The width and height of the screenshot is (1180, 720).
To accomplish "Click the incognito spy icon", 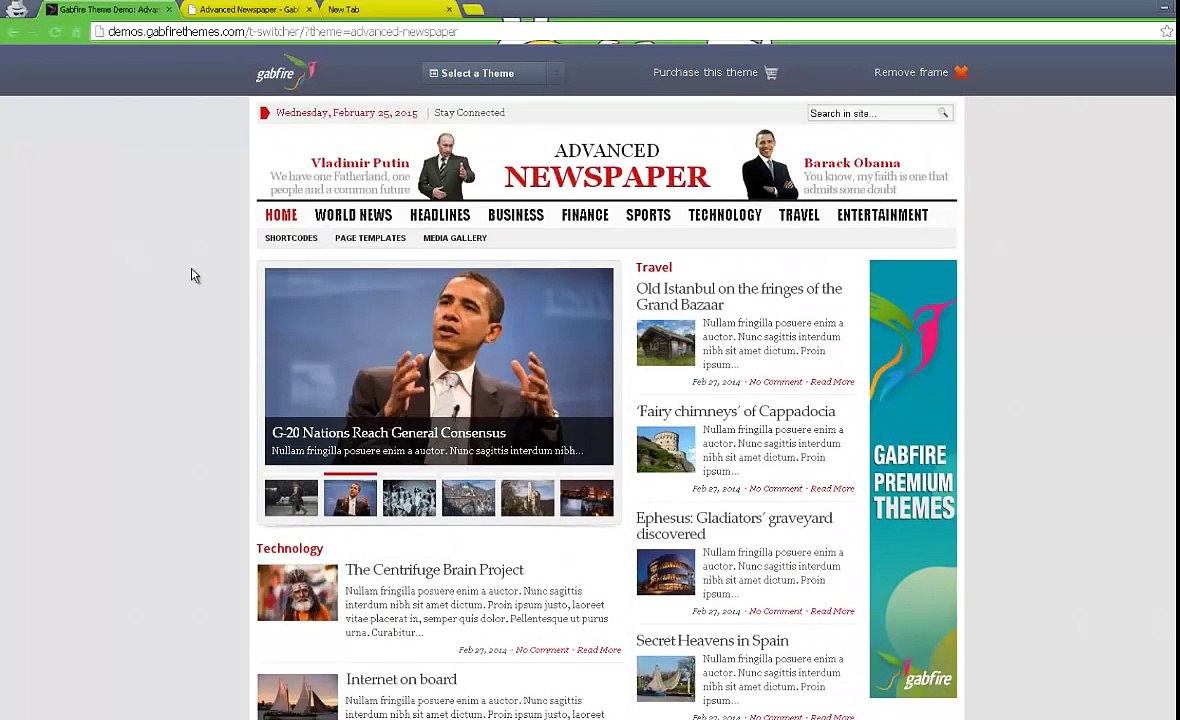I will pos(17,9).
